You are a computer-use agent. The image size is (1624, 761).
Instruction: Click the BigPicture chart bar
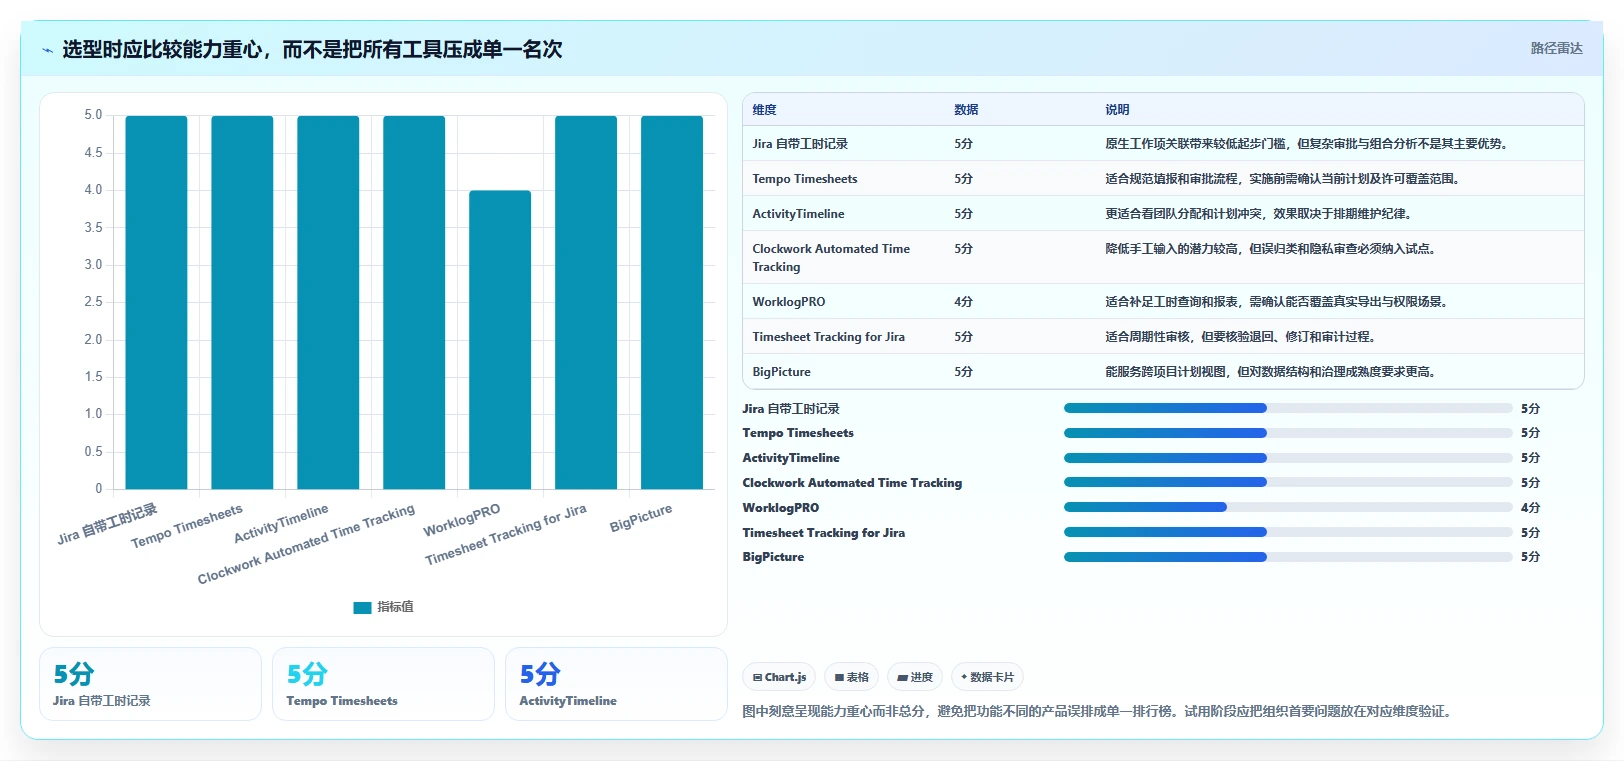tap(672, 302)
